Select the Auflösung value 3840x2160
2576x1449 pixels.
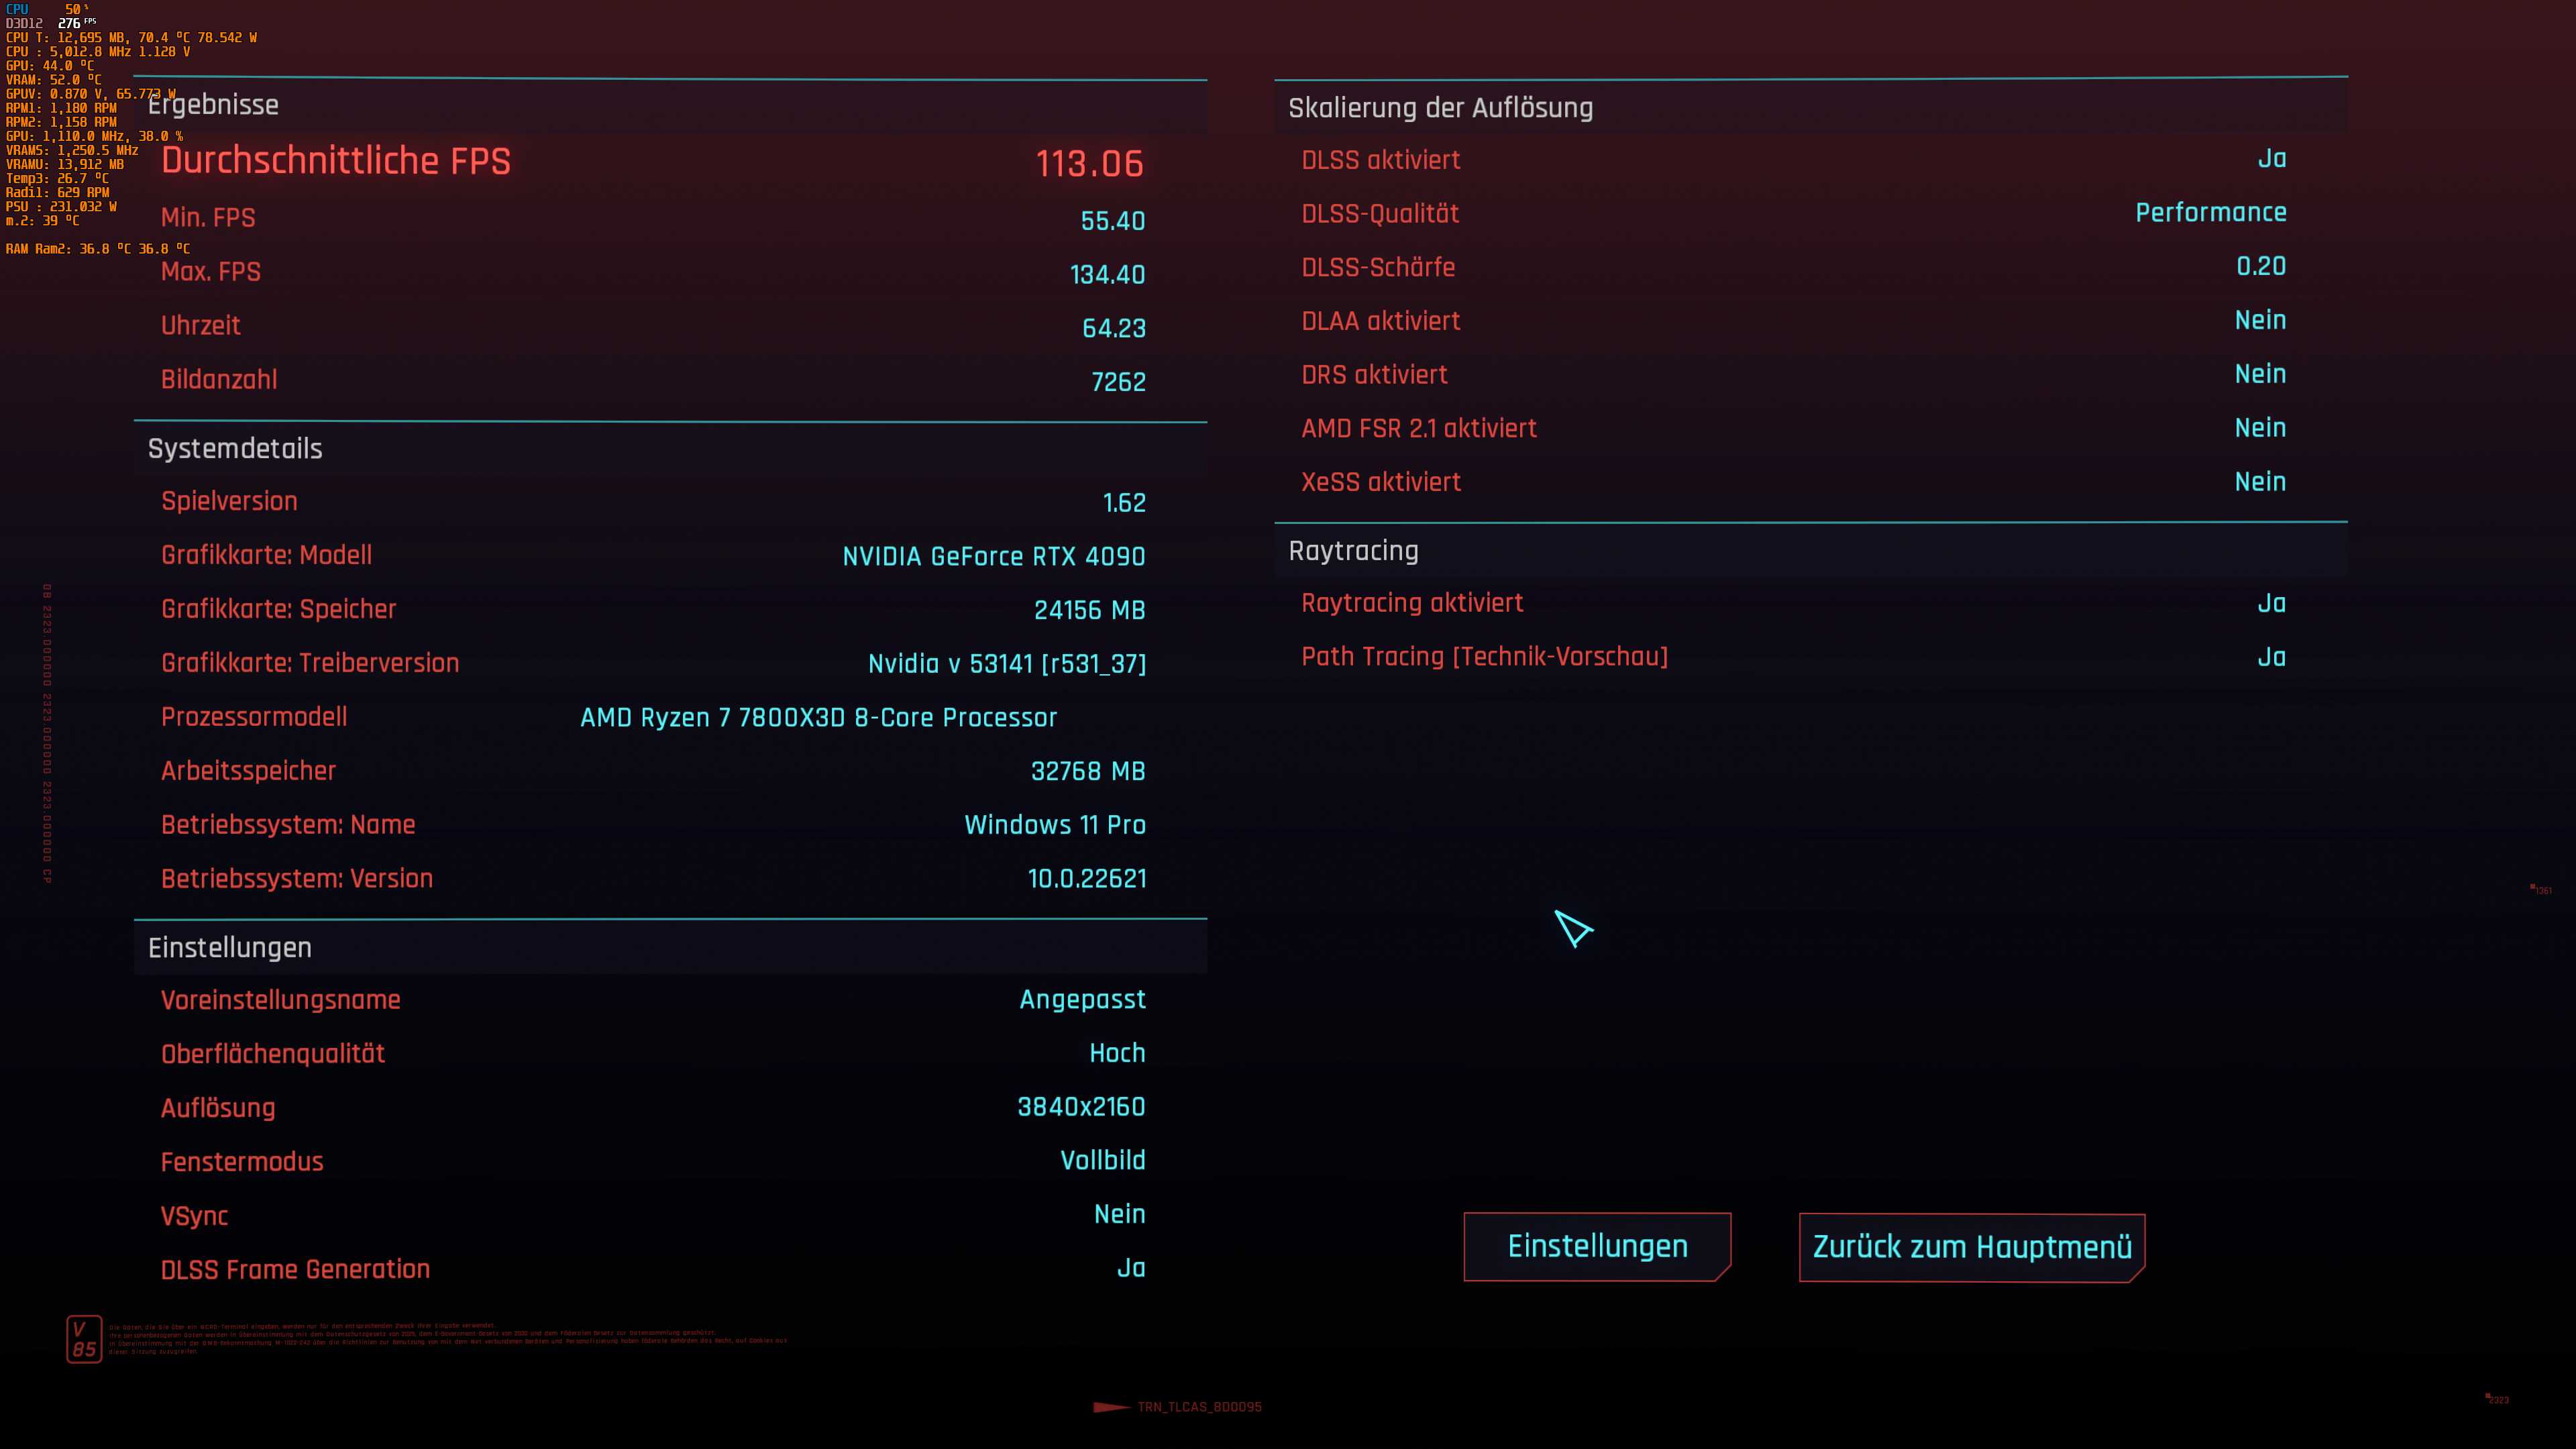pyautogui.click(x=1081, y=1107)
